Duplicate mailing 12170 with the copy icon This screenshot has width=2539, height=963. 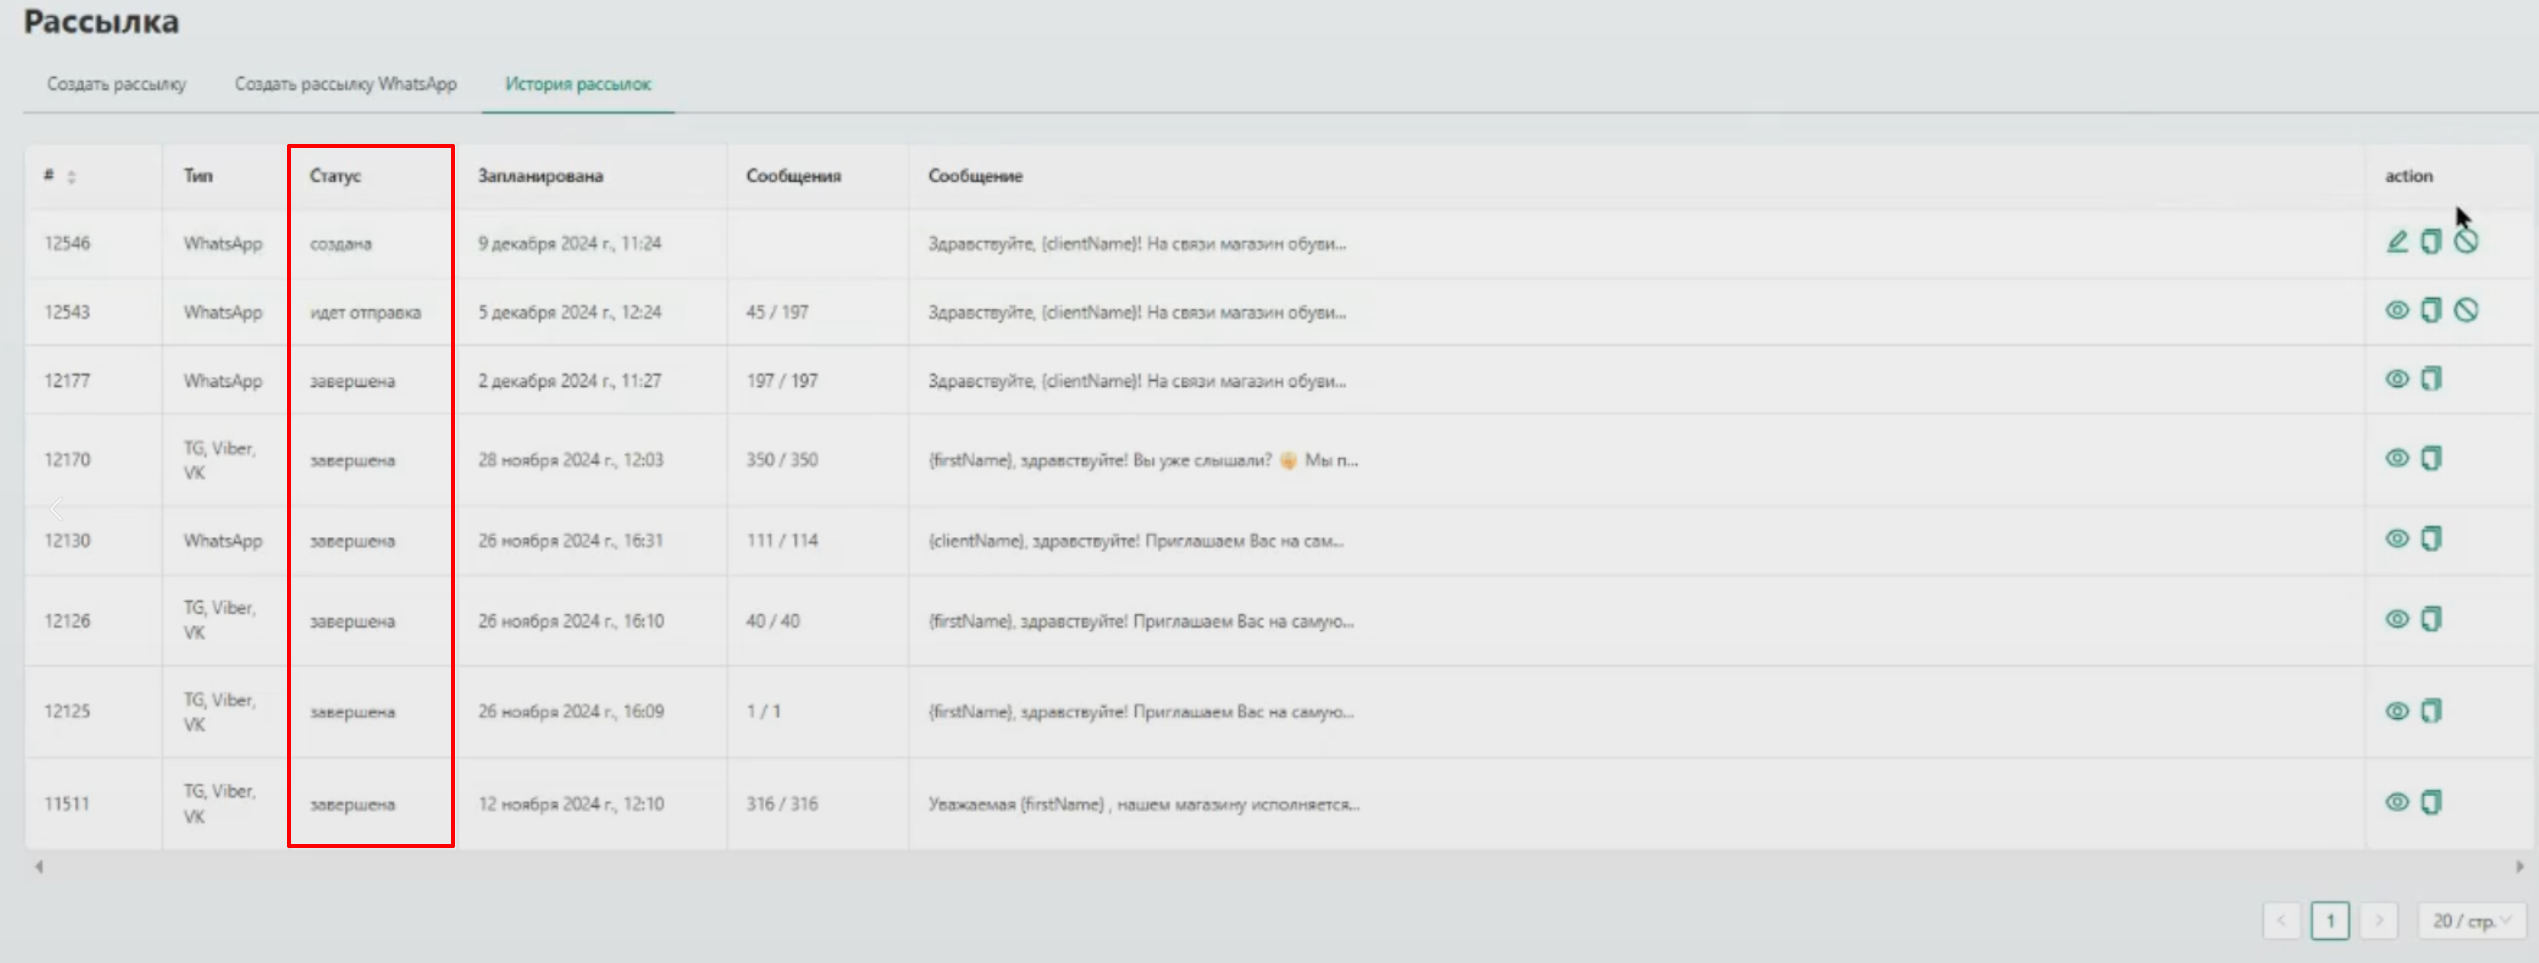pyautogui.click(x=2431, y=458)
